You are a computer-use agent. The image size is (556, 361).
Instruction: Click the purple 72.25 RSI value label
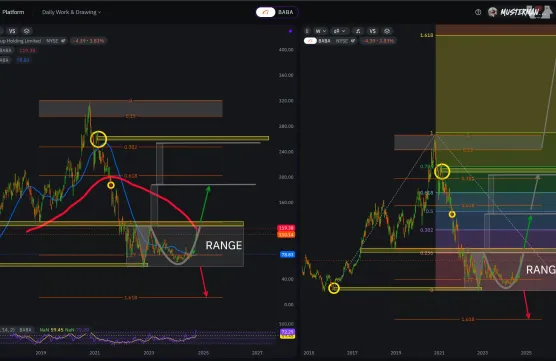tap(287, 332)
